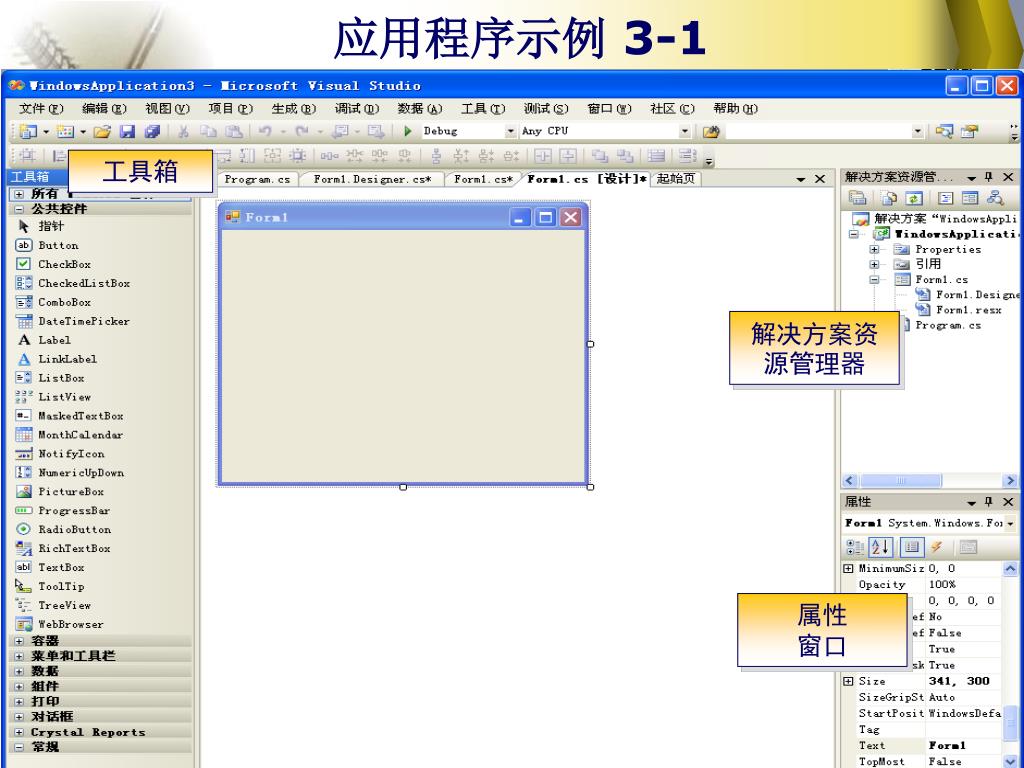Open the 视图(V) menu

(x=167, y=108)
